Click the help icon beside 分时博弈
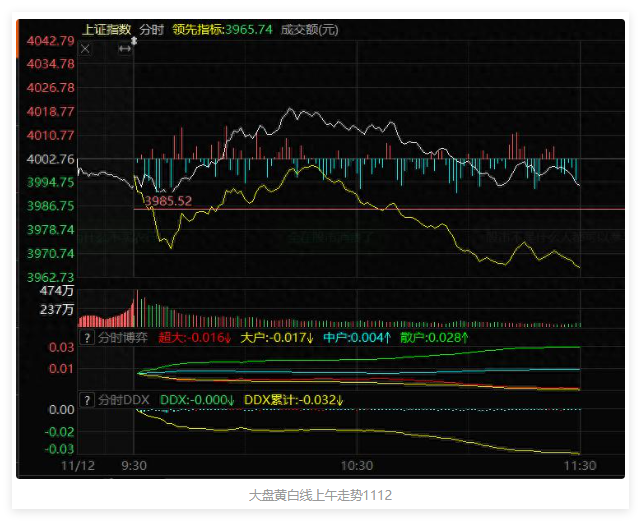This screenshot has width=641, height=521. 86,338
